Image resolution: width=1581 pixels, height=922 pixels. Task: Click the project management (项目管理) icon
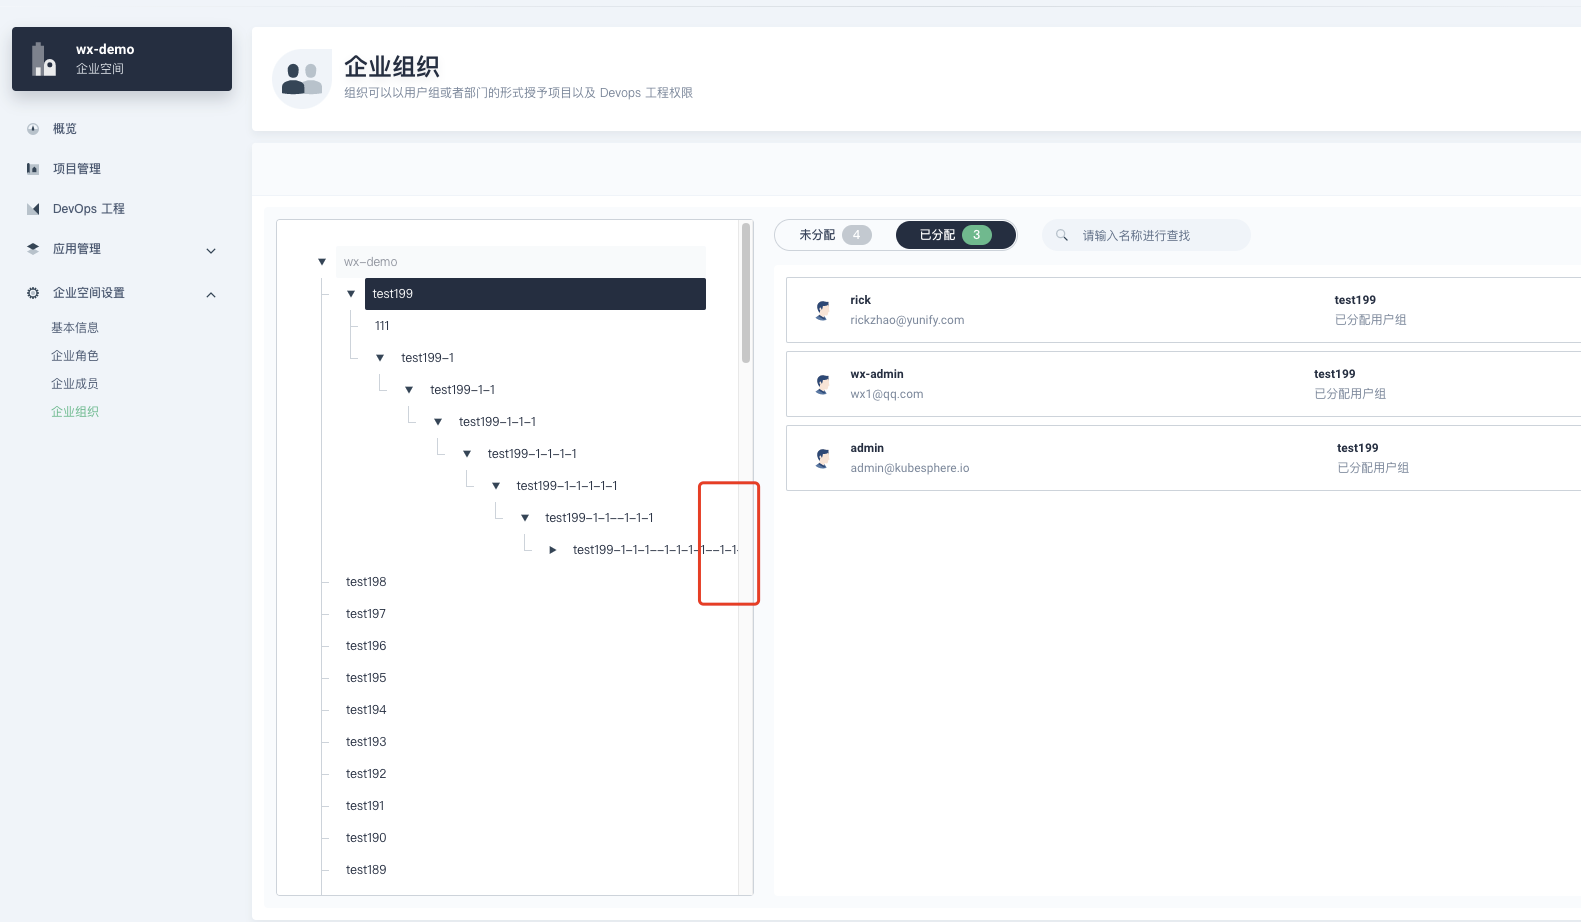point(33,169)
